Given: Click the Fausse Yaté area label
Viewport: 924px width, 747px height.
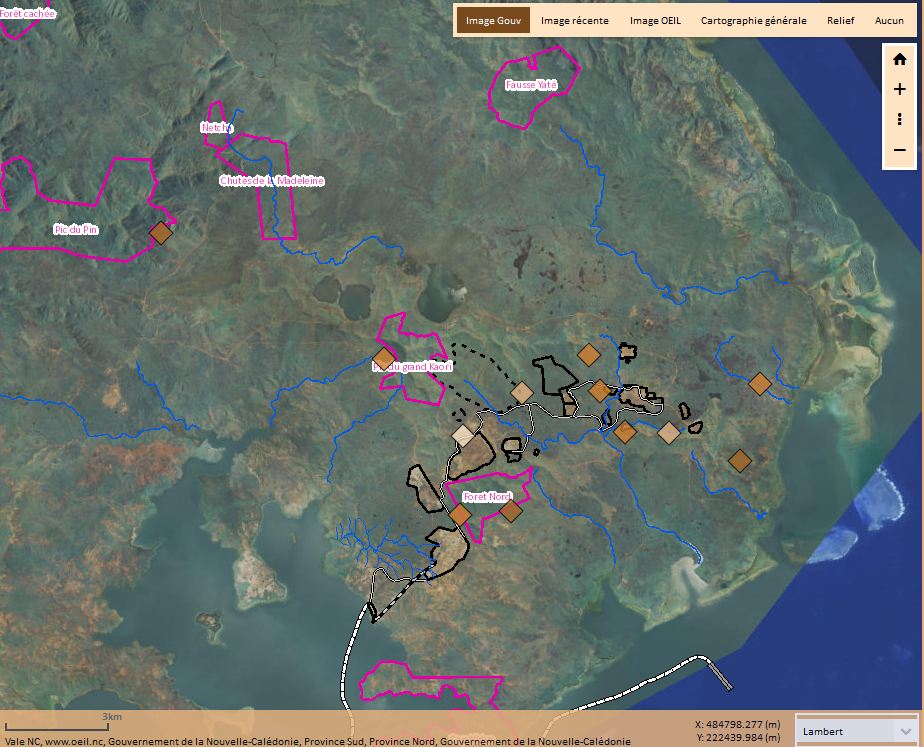Looking at the screenshot, I should (531, 85).
